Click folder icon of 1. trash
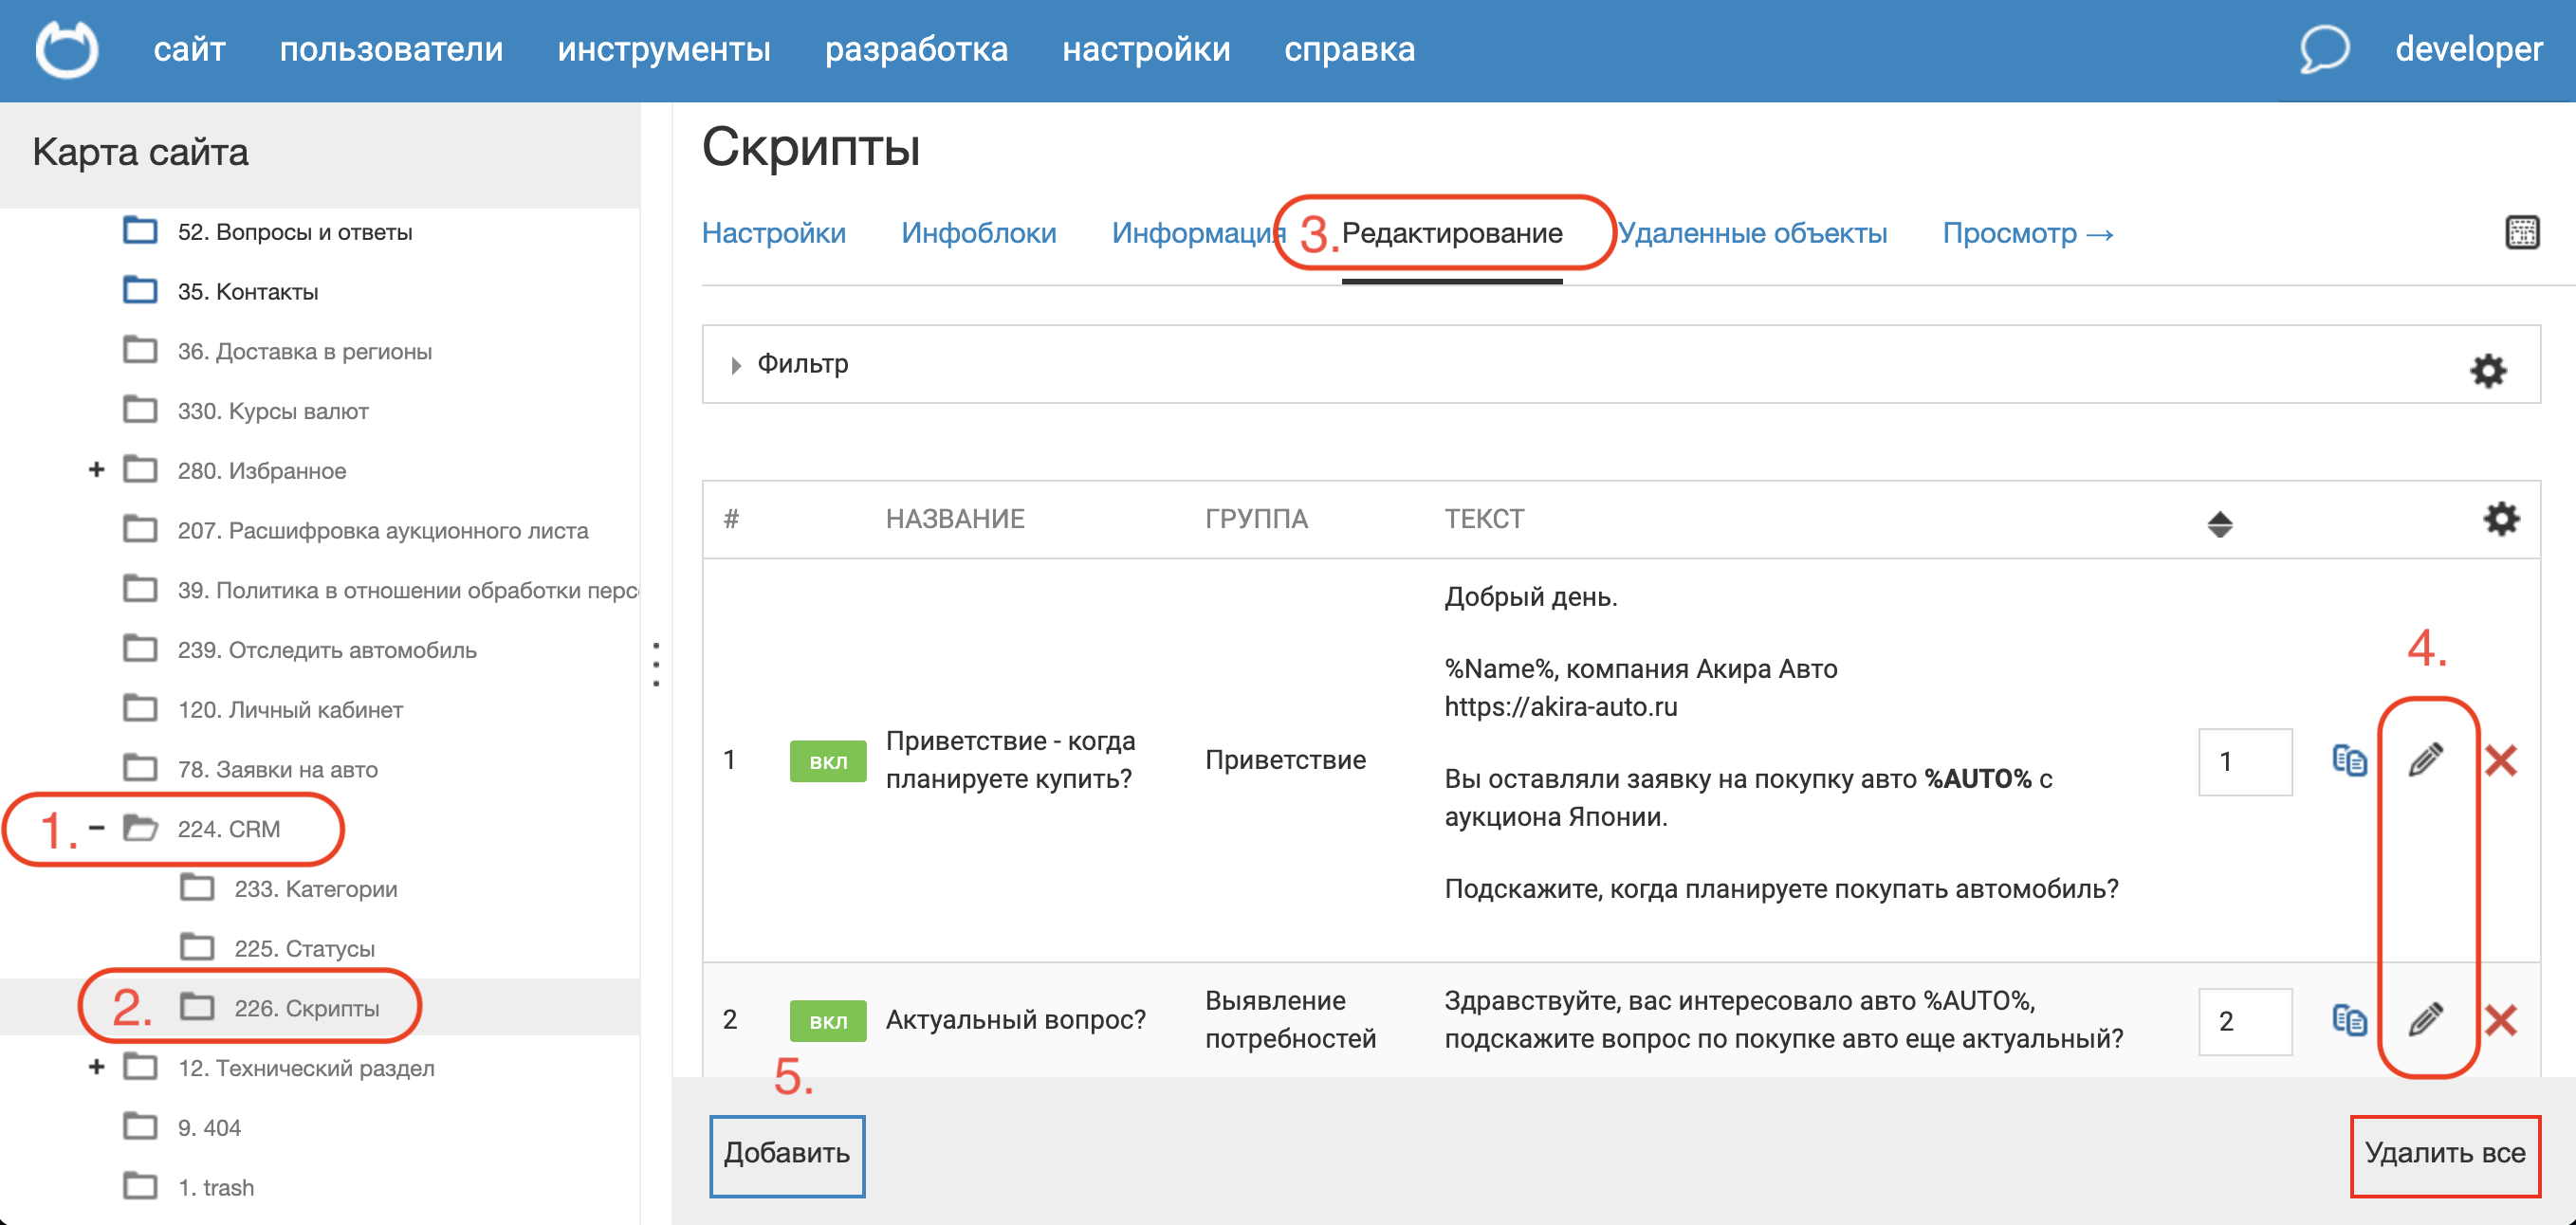Viewport: 2576px width, 1225px height. (x=140, y=1186)
